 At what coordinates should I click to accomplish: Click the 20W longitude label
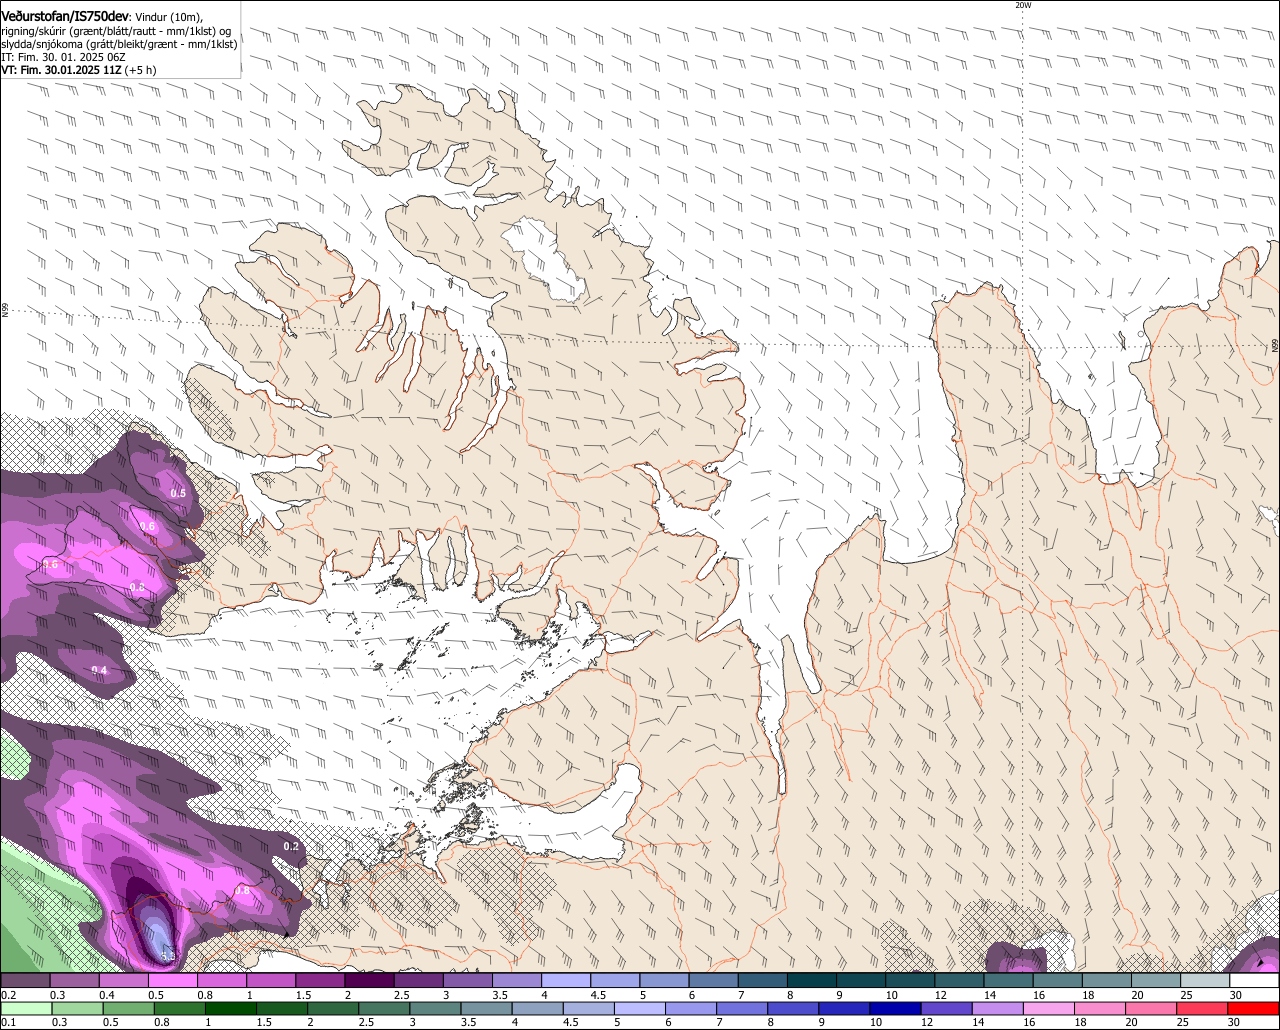(1022, 5)
